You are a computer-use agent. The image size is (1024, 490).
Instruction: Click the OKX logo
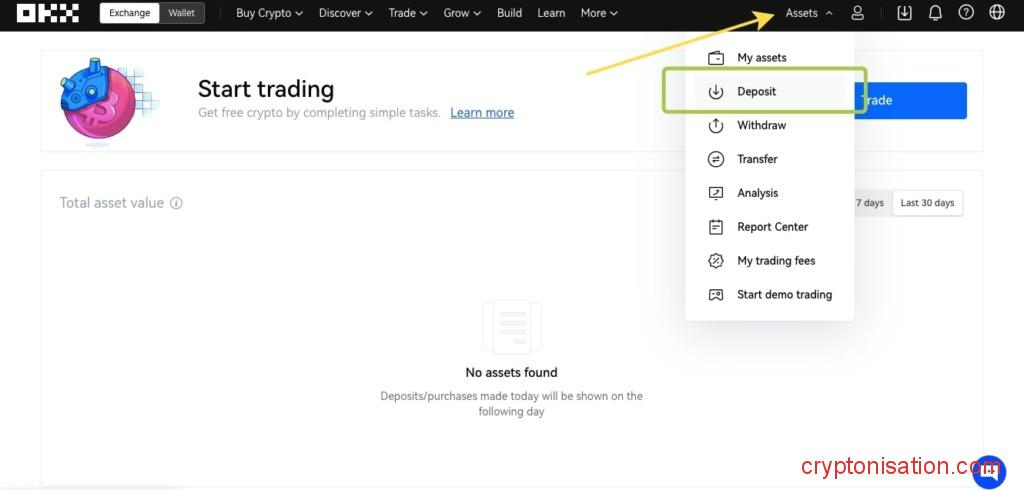47,13
